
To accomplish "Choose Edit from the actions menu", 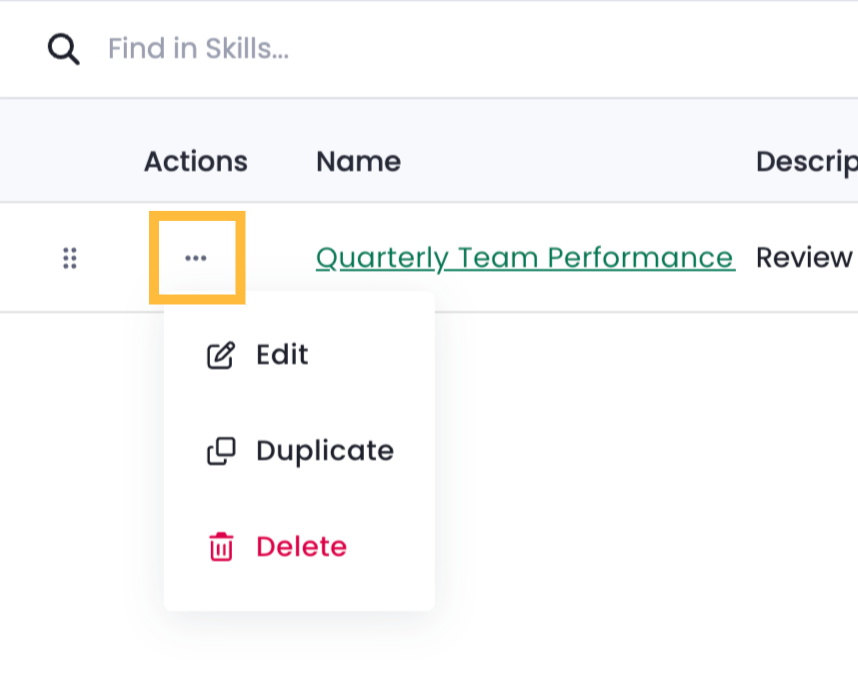I will (299, 354).
